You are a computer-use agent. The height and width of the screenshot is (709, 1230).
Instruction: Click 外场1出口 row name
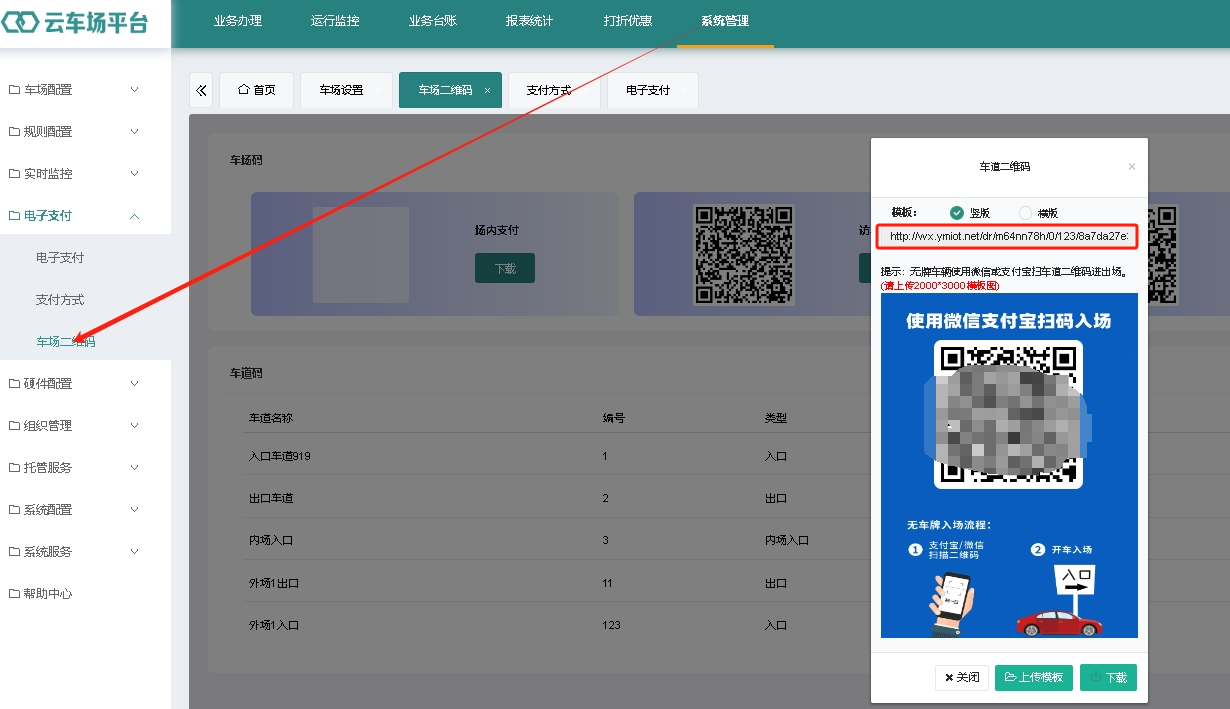click(x=274, y=583)
